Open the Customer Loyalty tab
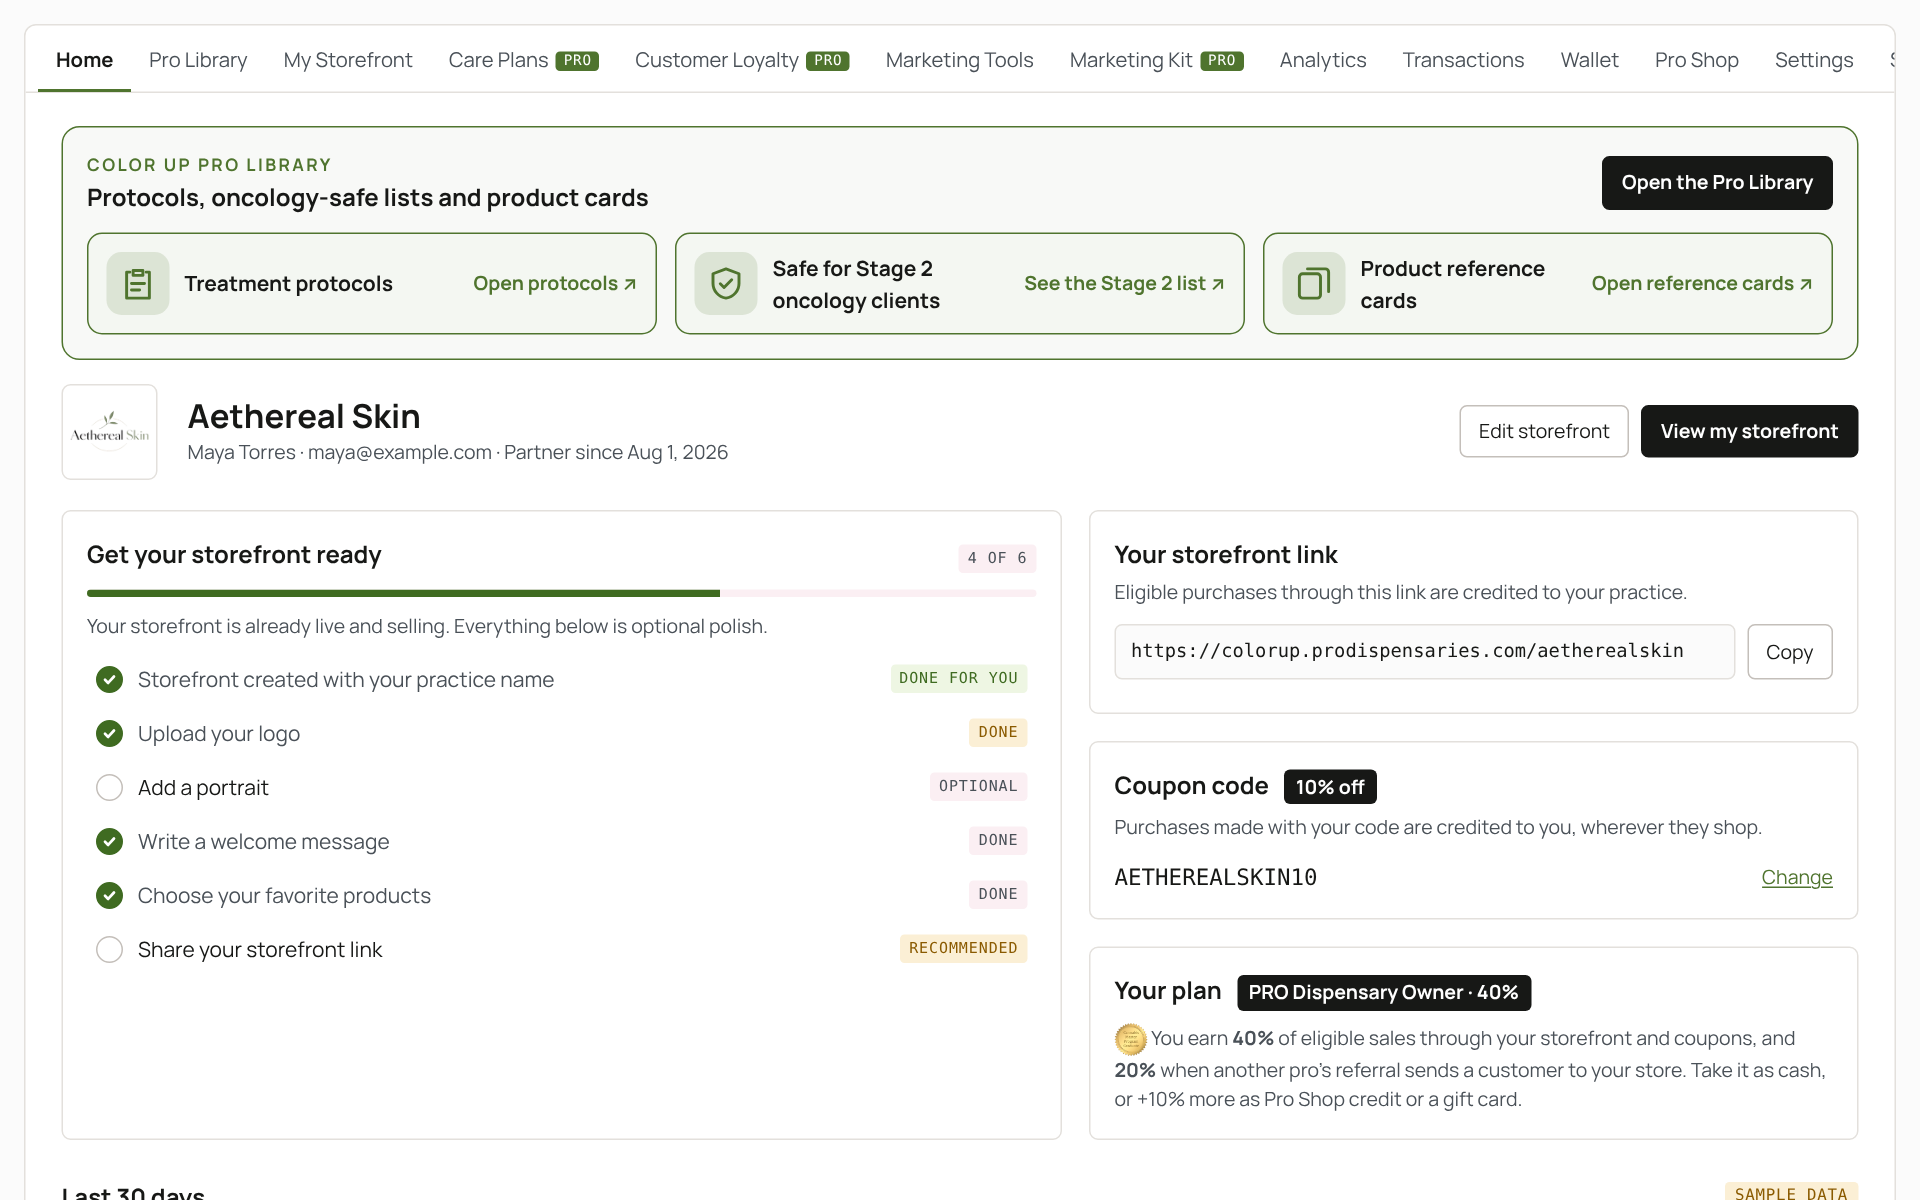The height and width of the screenshot is (1200, 1920). (742, 60)
